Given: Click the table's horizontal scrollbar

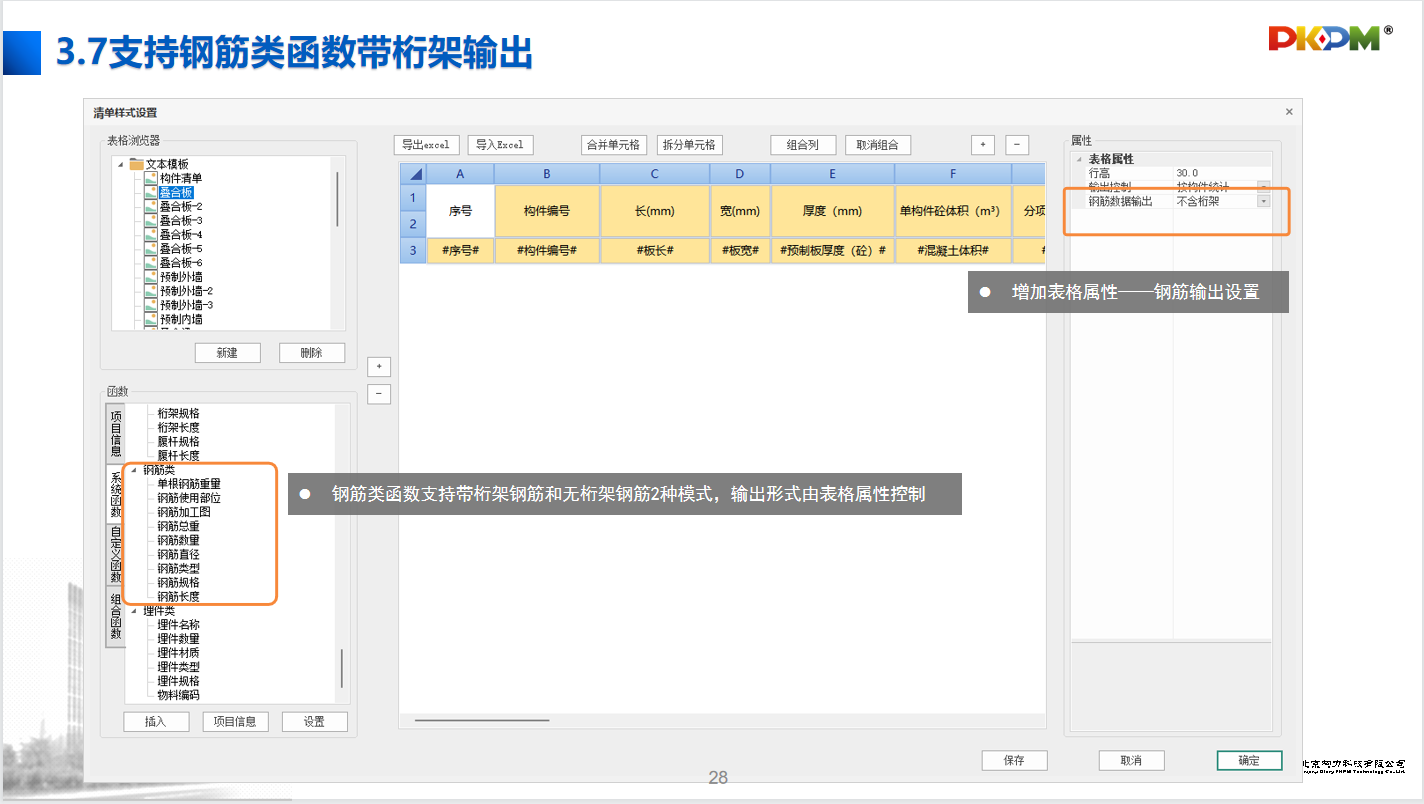Looking at the screenshot, I should 482,719.
